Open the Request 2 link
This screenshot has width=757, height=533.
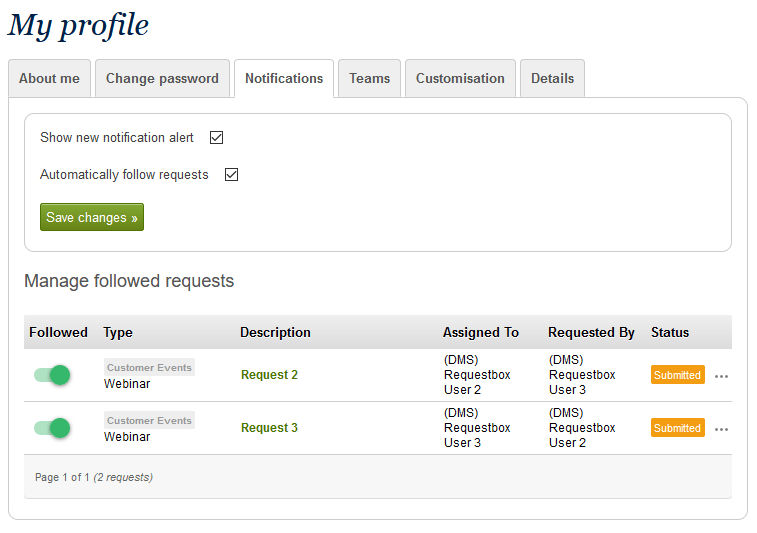point(269,375)
